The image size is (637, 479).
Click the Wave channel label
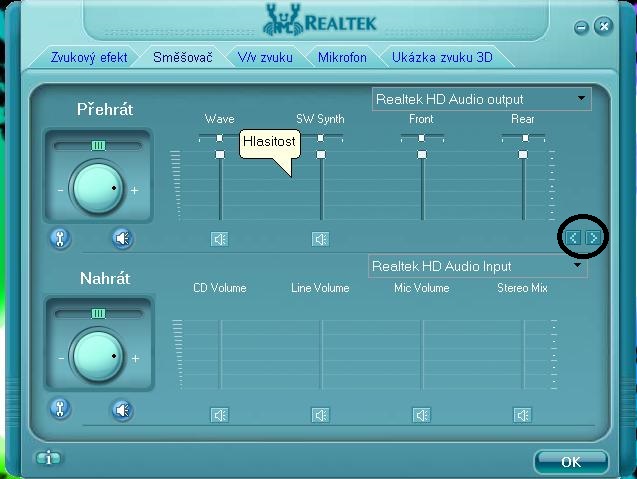click(x=220, y=119)
